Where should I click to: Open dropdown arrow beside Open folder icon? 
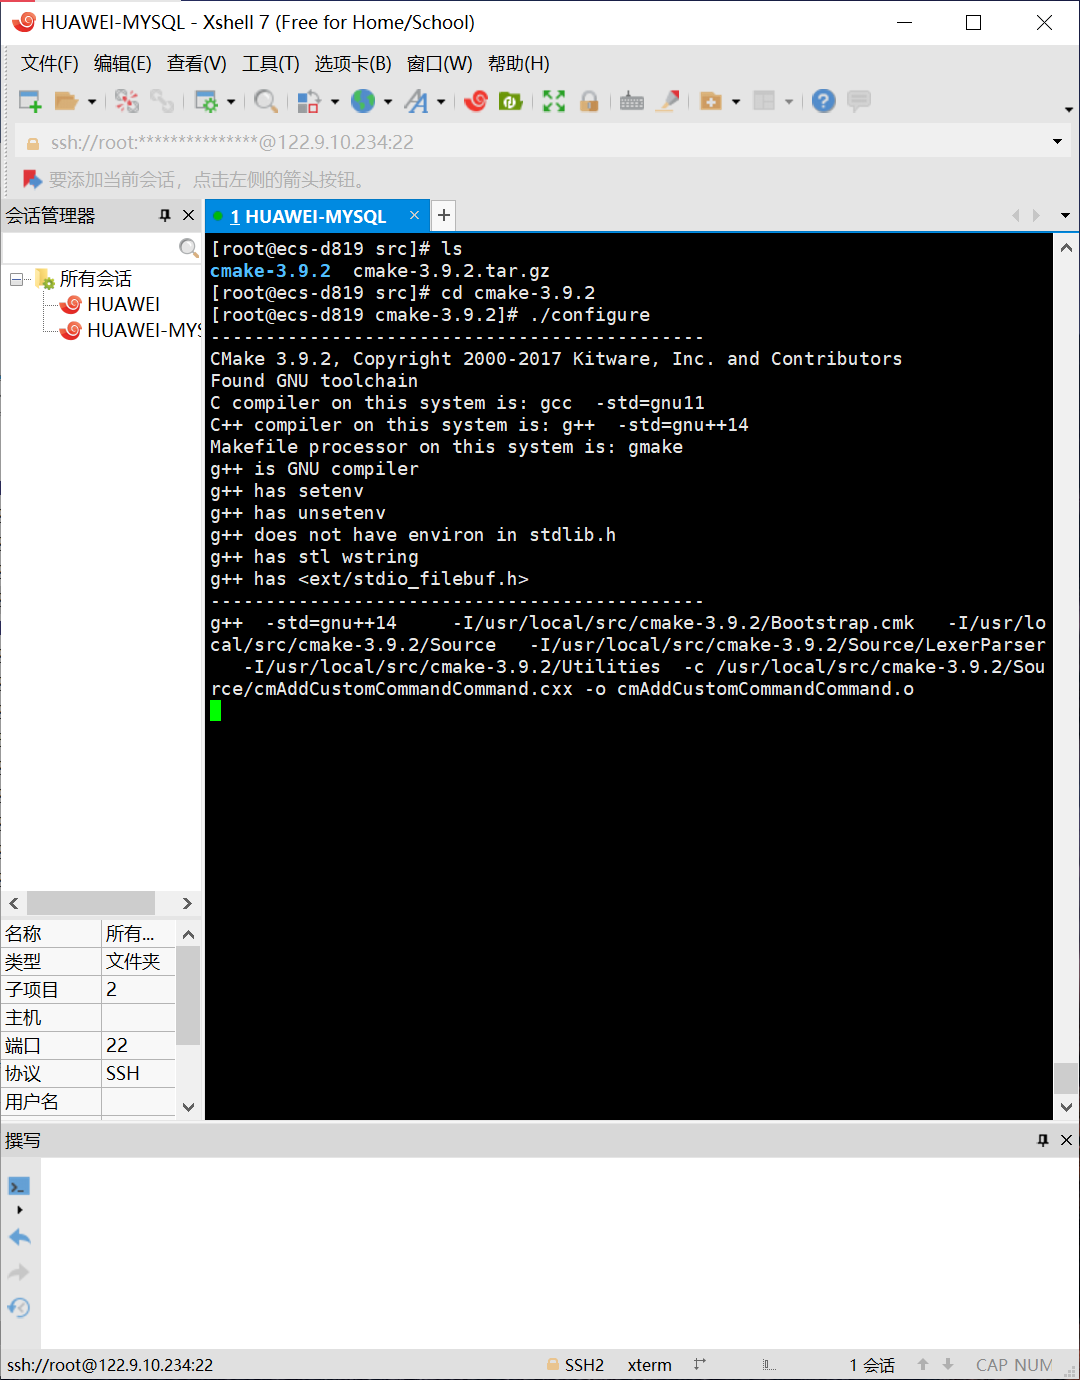[x=91, y=101]
